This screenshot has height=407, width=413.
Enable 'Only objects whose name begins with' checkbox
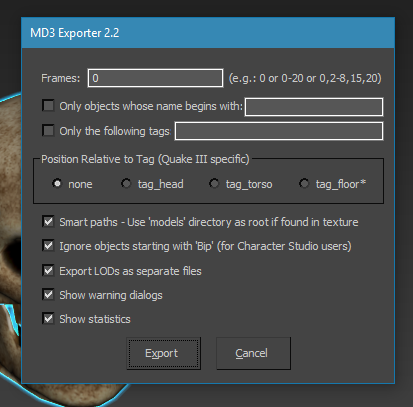pos(49,106)
